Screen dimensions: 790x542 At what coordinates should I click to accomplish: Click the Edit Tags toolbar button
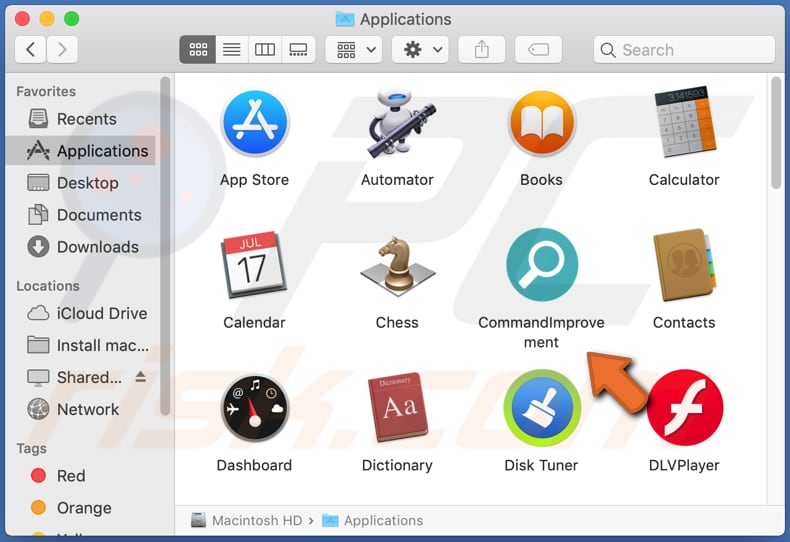[x=538, y=49]
